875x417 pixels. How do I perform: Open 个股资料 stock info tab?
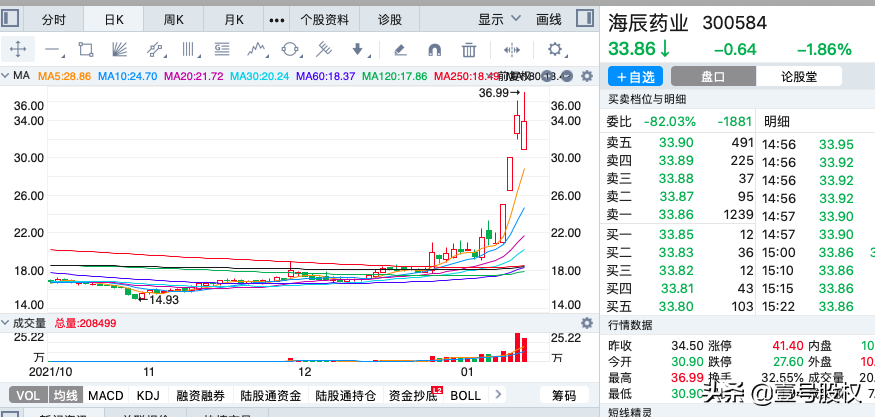(324, 20)
